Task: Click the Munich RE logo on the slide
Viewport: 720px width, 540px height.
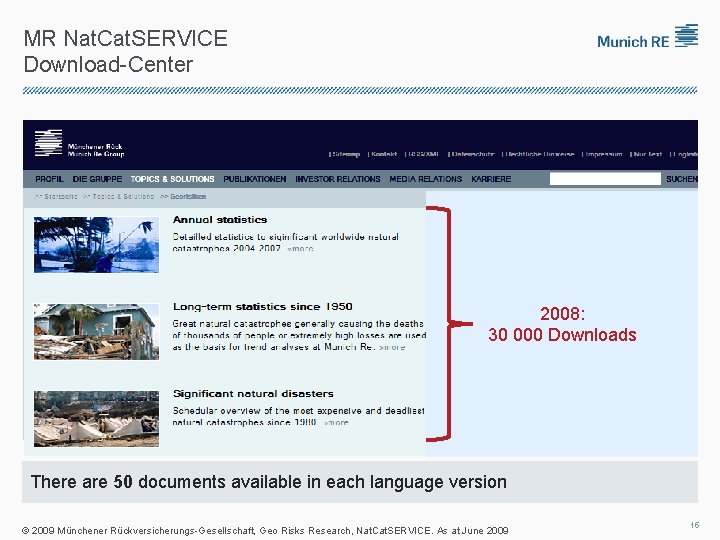Action: [x=647, y=37]
